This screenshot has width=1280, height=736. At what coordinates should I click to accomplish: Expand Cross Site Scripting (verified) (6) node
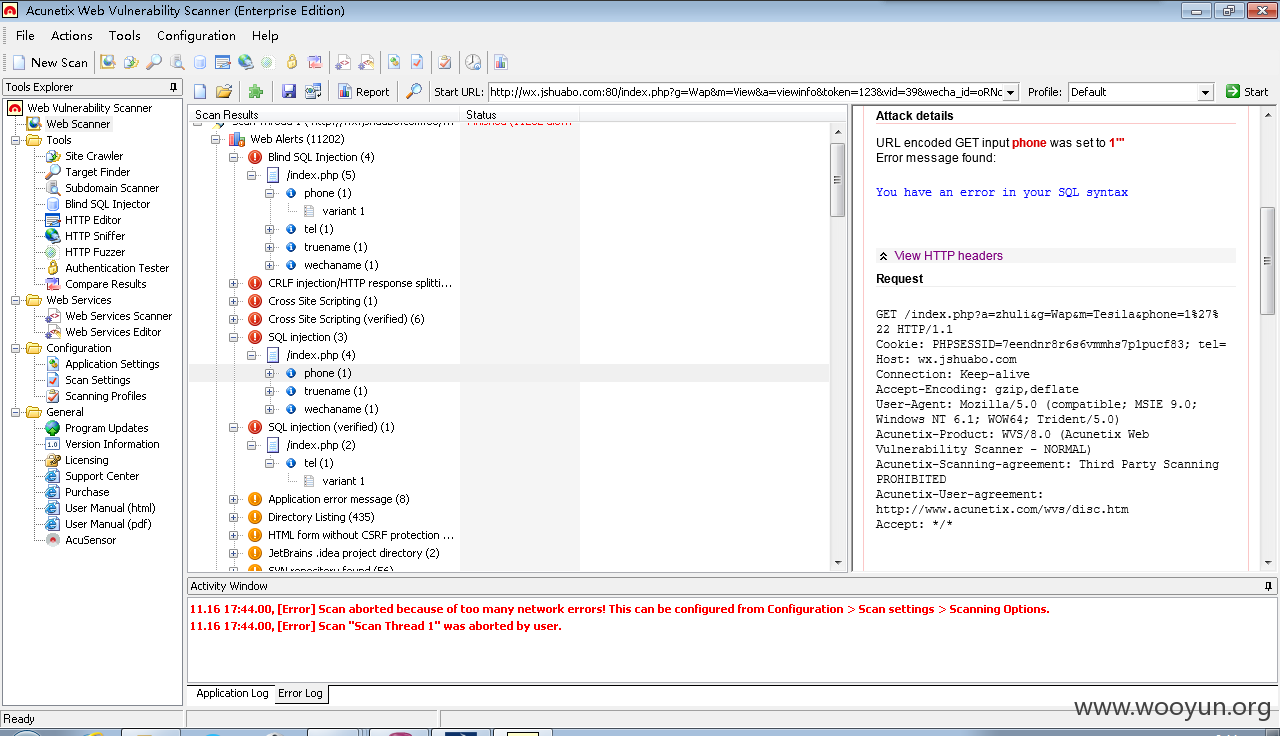click(234, 319)
